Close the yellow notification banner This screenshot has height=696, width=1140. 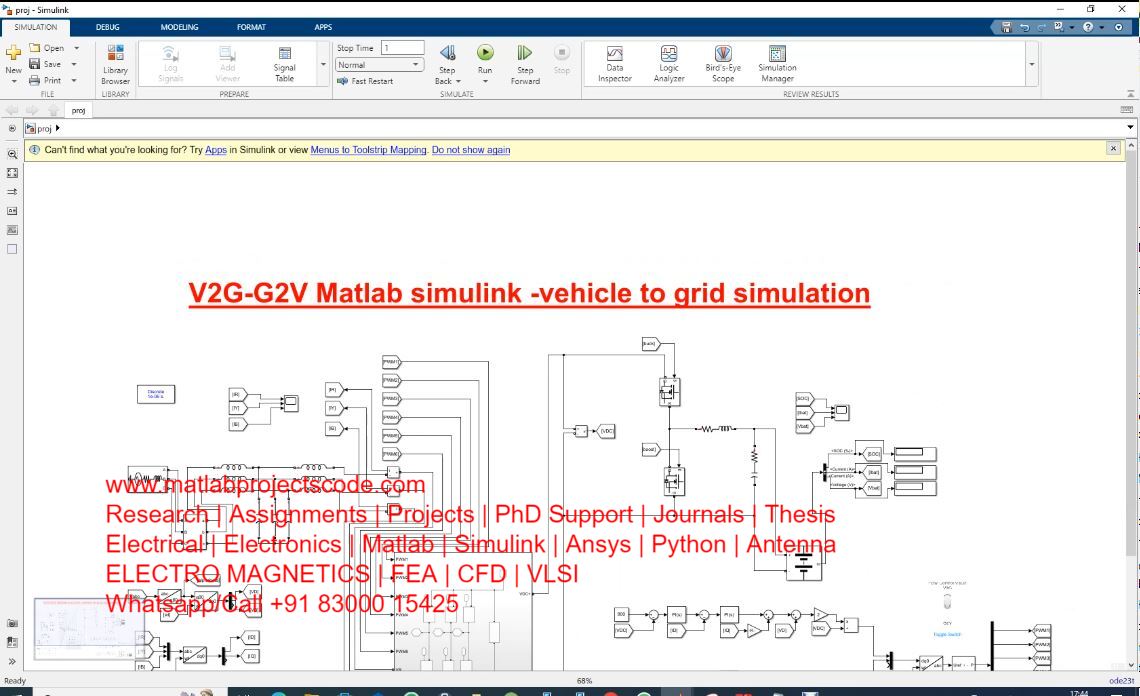coord(1113,148)
